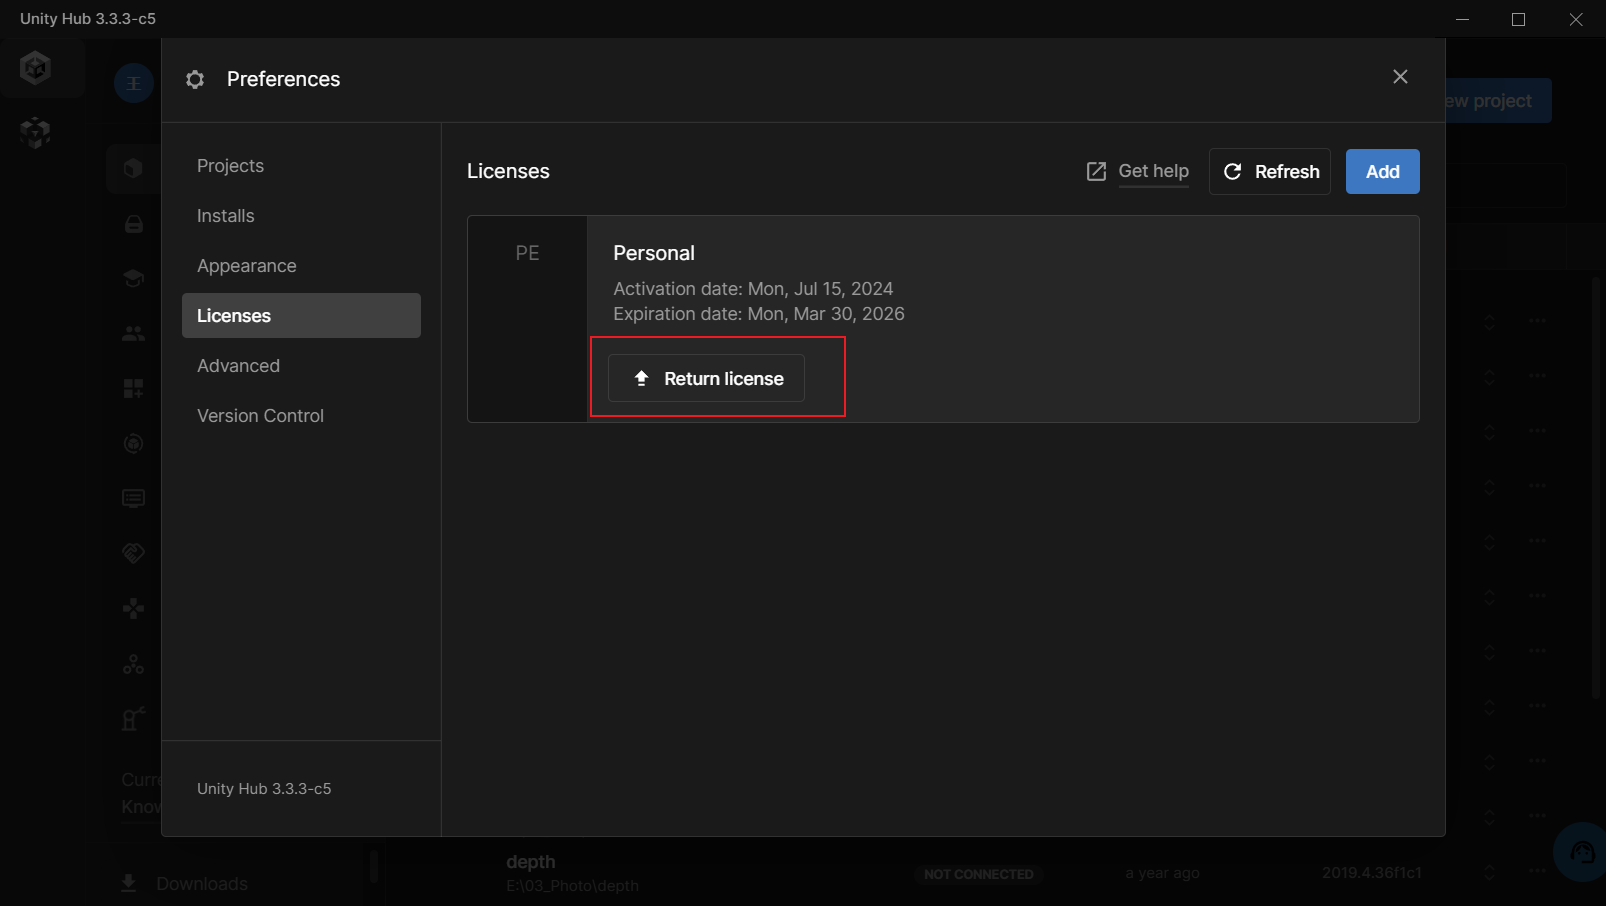The image size is (1606, 906).
Task: Open the Get help link
Action: click(x=1153, y=171)
